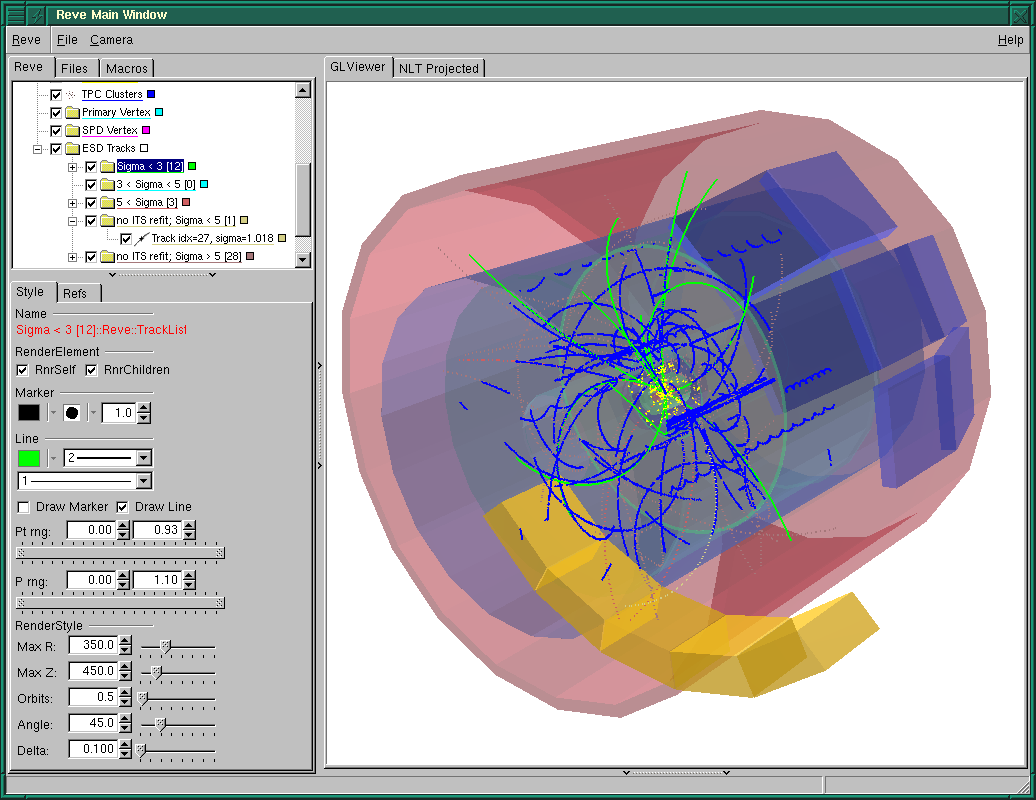Image resolution: width=1036 pixels, height=800 pixels.
Task: Click the folder icon beside ESD Tracks
Action: (x=72, y=148)
